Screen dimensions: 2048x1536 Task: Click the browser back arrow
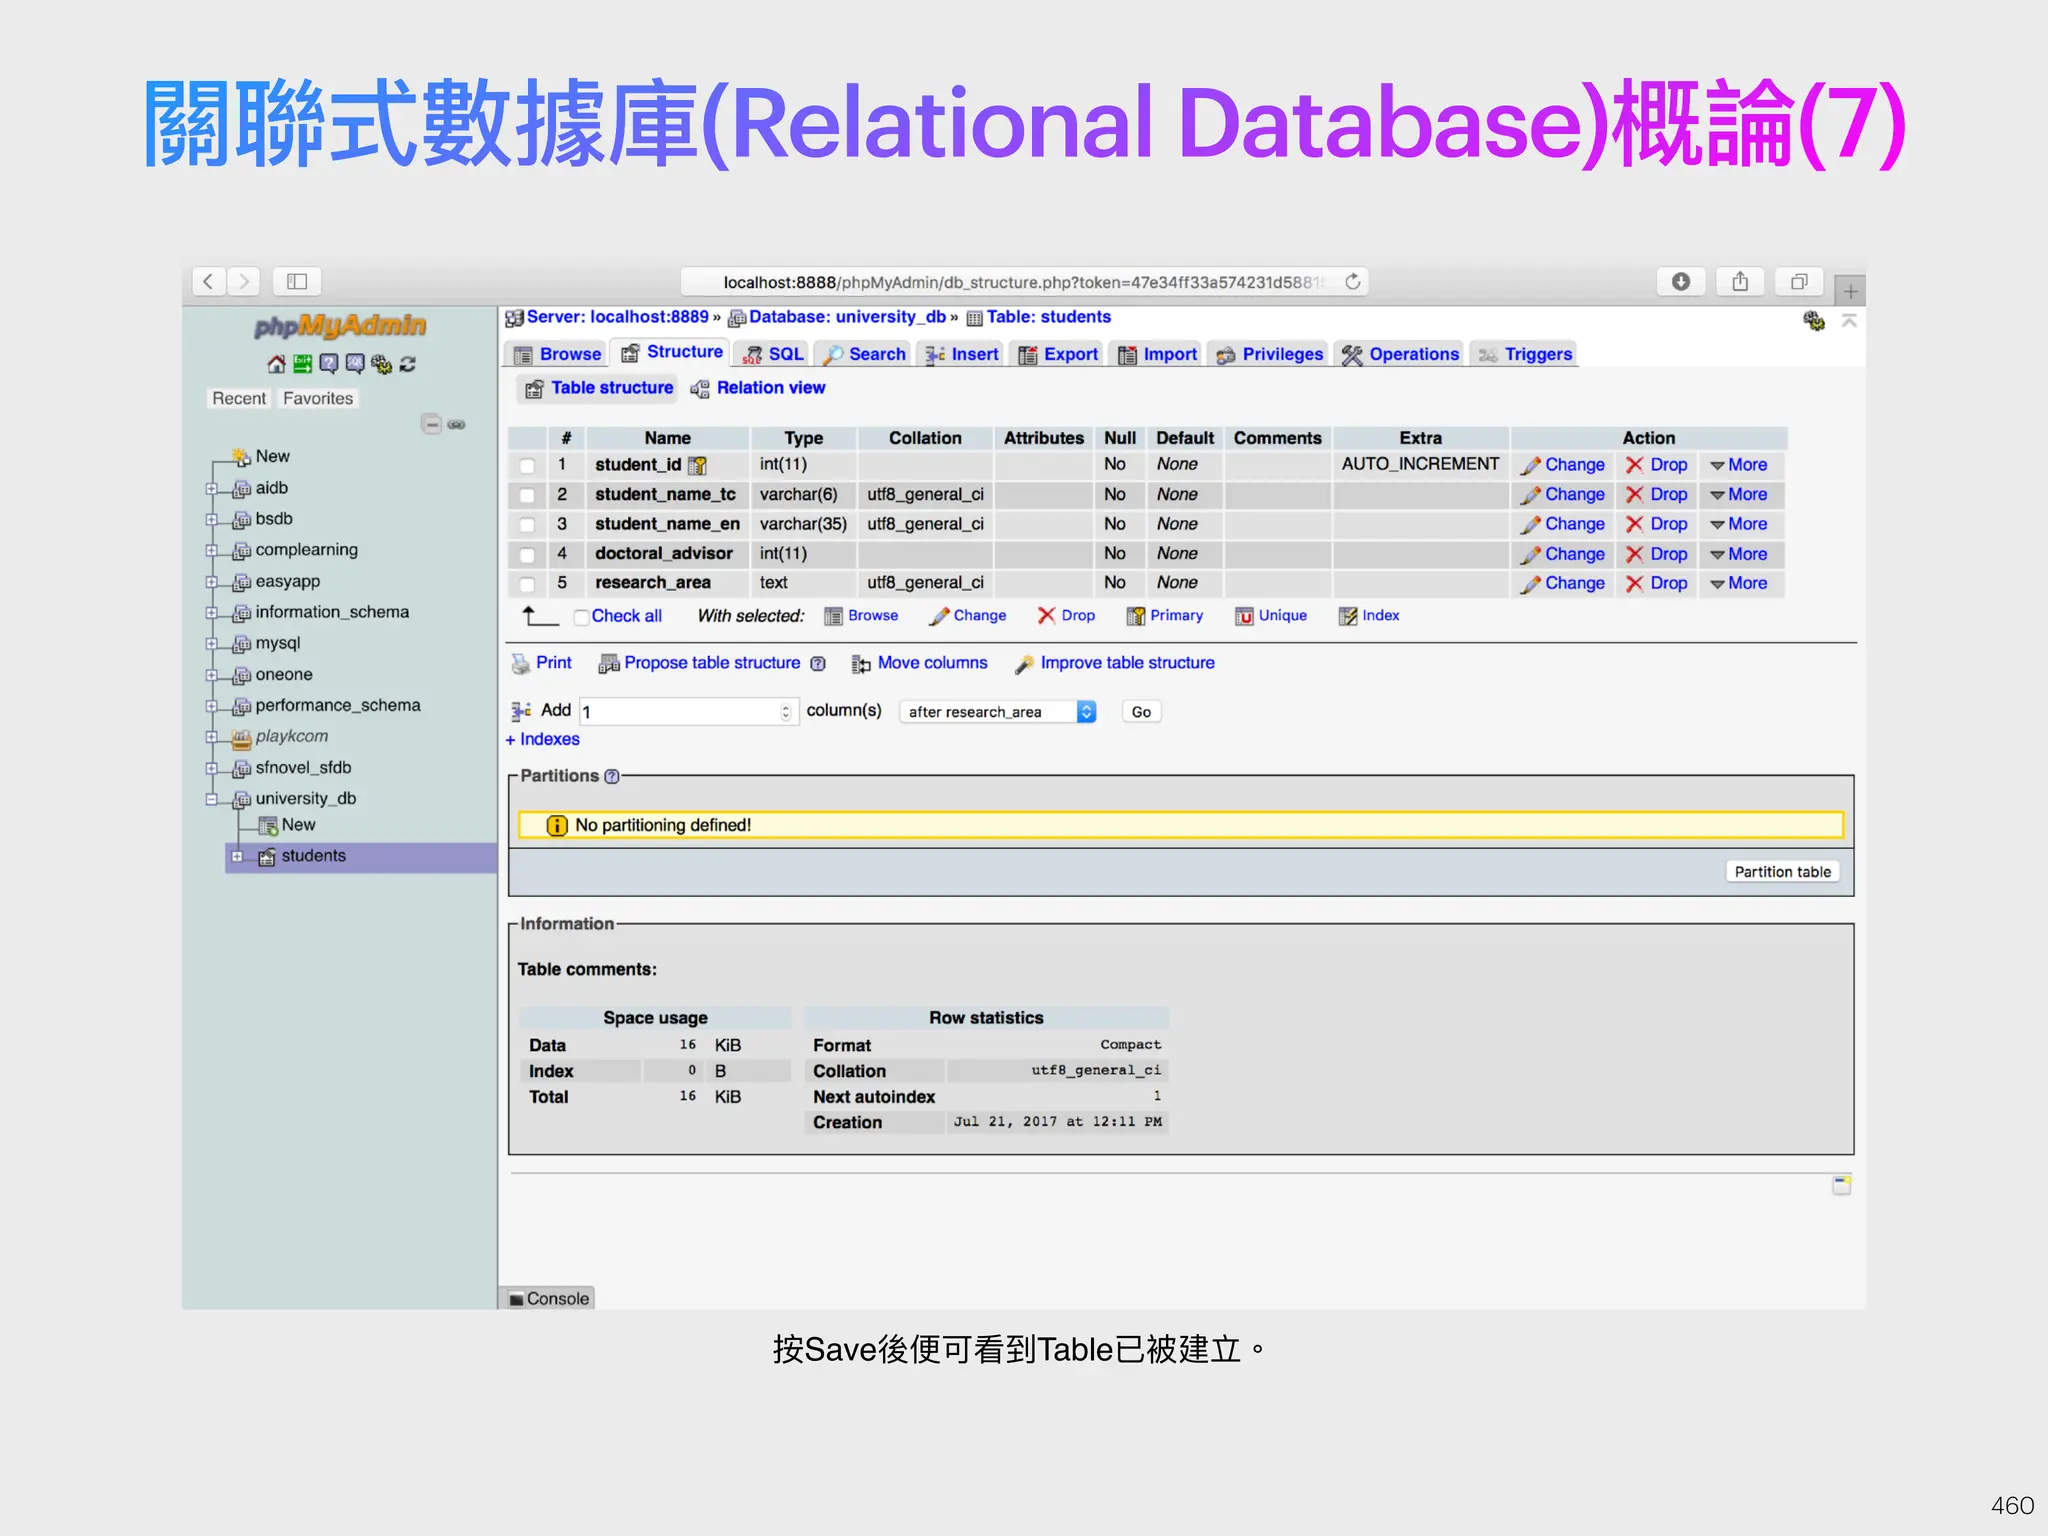pyautogui.click(x=208, y=281)
